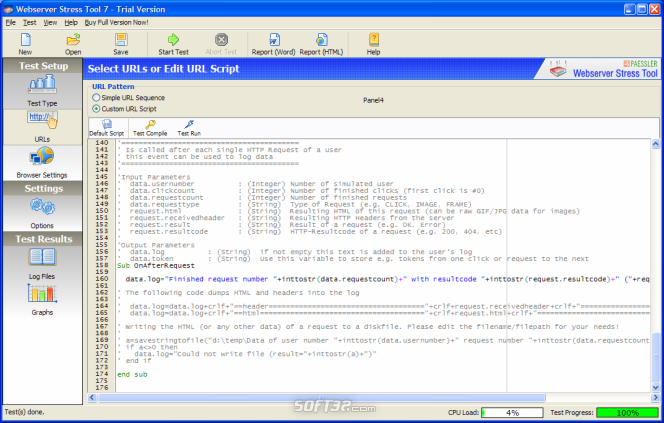664x423 pixels.
Task: Click the script editor scroll-up arrow
Action: [656, 144]
